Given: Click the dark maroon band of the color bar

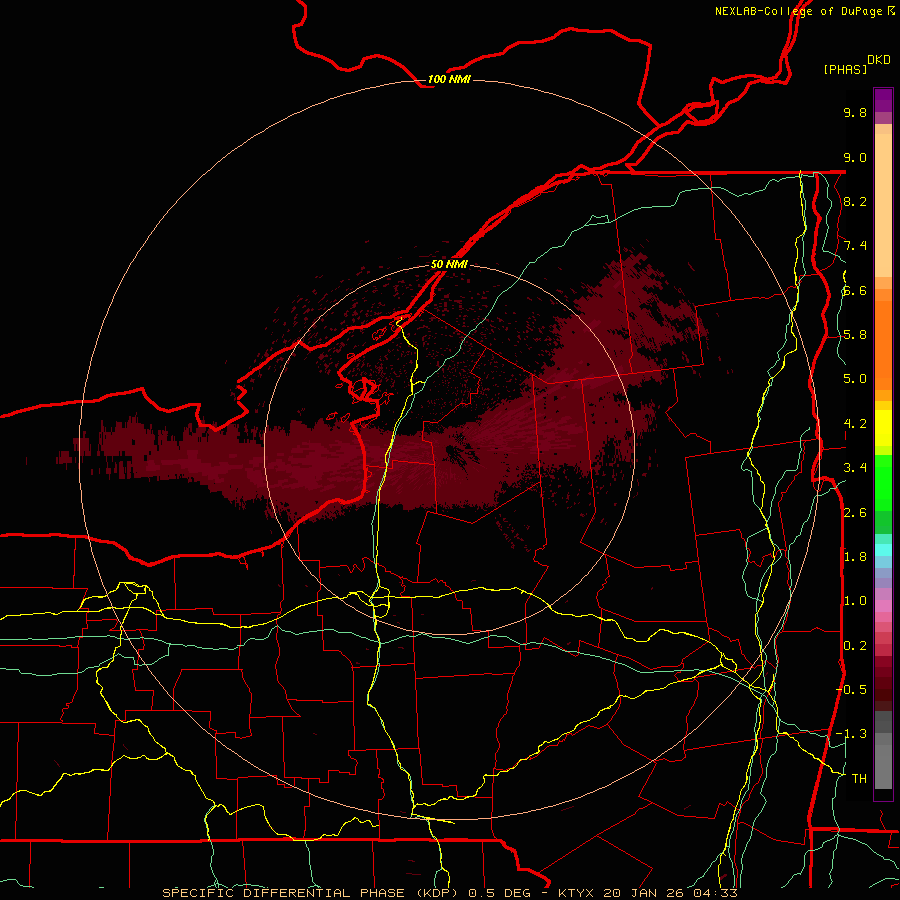Looking at the screenshot, I should tap(883, 683).
